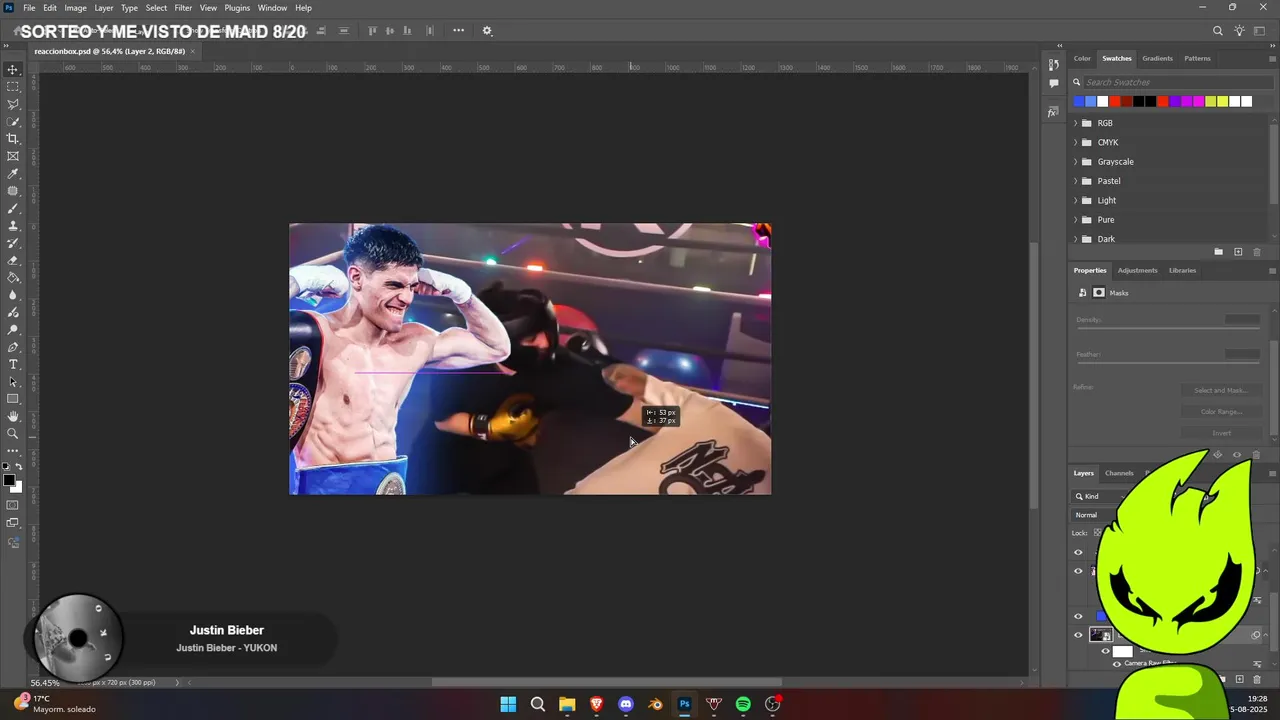
Task: Click the Photoshop search icon
Action: point(1218,31)
